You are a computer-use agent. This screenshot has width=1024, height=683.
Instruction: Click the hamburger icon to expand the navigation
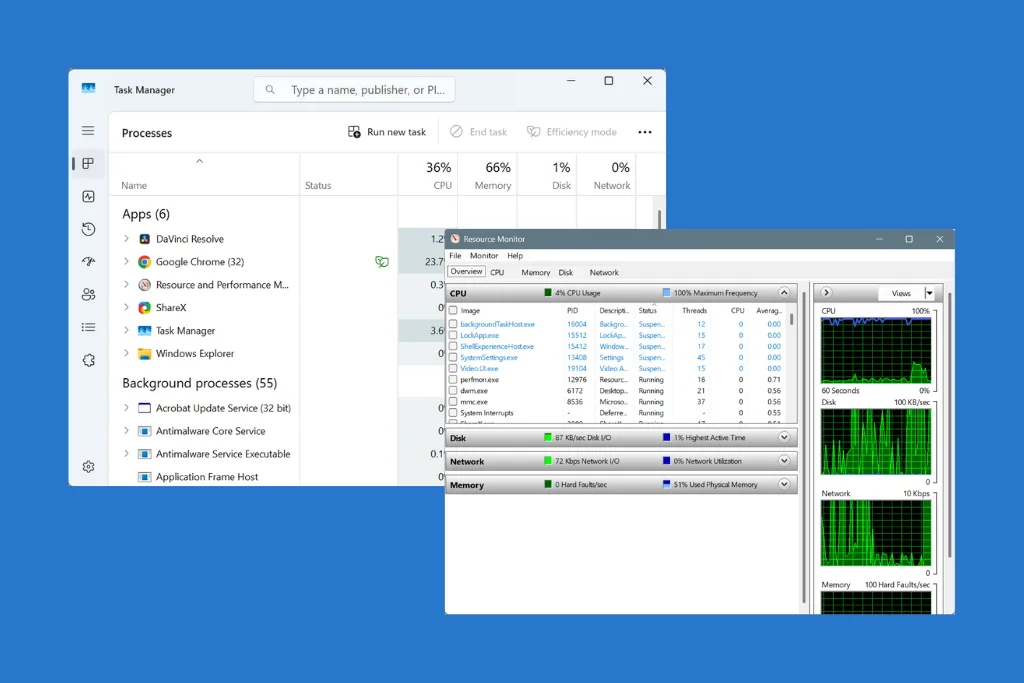pos(88,129)
